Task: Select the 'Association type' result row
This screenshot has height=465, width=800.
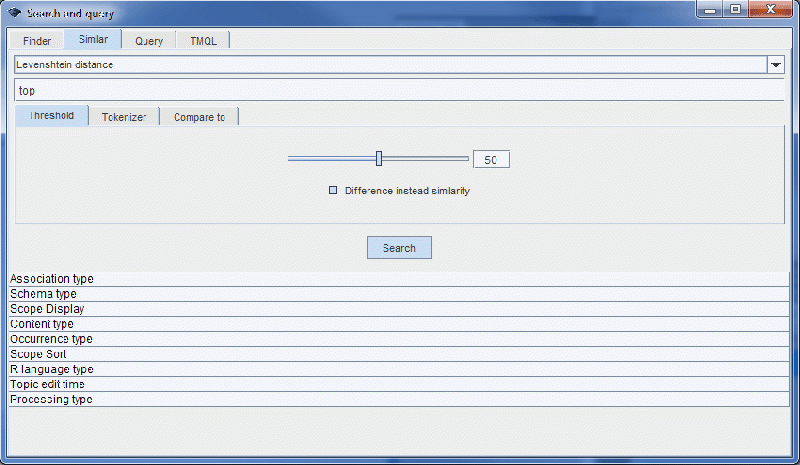Action: [x=399, y=279]
